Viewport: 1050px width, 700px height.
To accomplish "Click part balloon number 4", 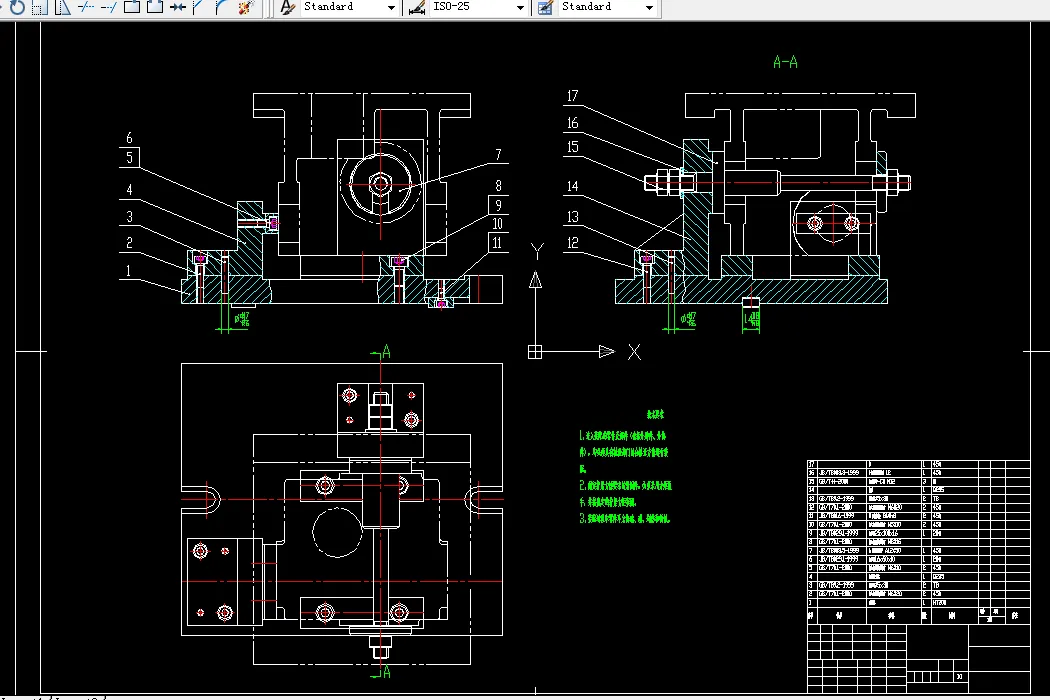I will (129, 190).
